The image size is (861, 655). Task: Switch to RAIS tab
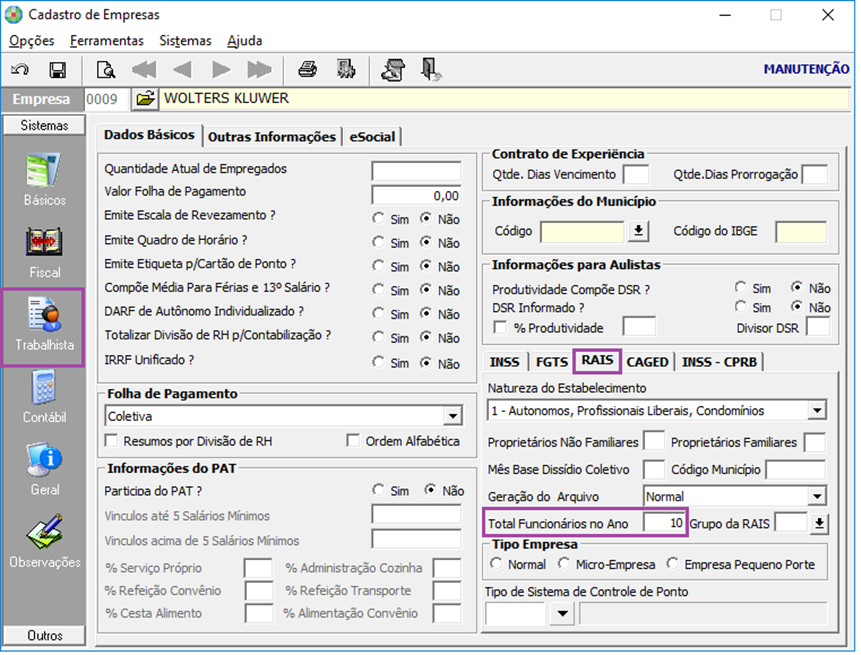point(597,360)
